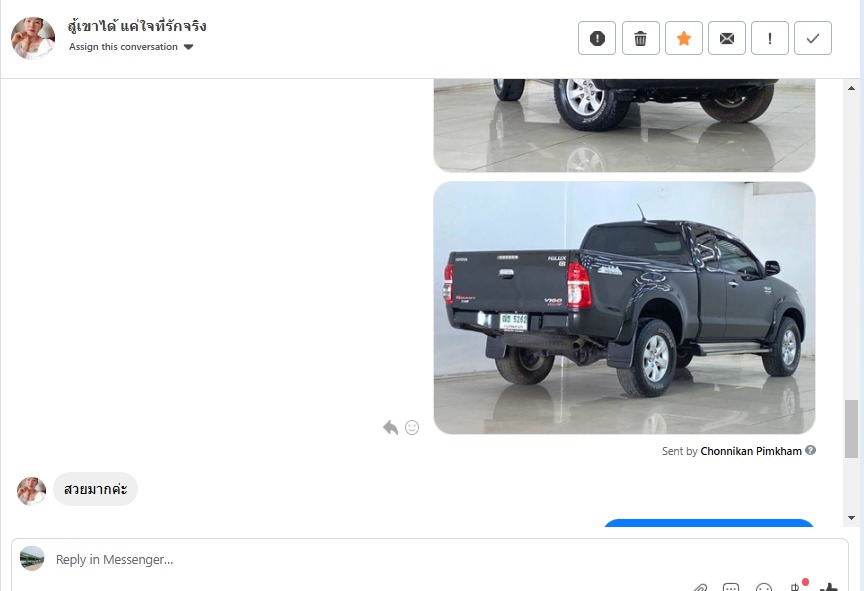Add emoji reaction to the photo message
Screen dimensions: 864x591
412,427
